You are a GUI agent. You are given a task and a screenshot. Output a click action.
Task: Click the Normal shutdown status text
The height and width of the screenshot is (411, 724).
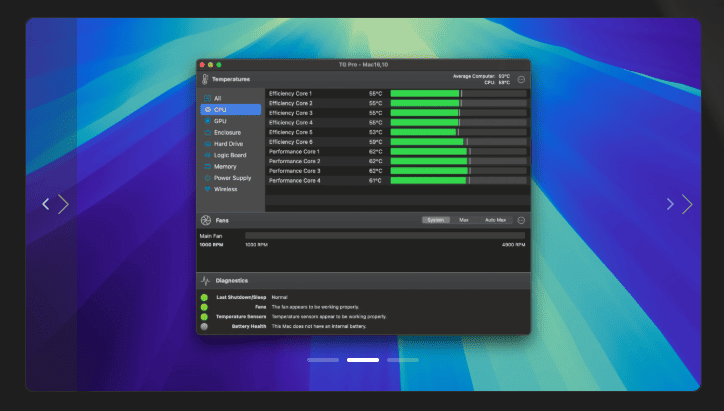tap(279, 297)
